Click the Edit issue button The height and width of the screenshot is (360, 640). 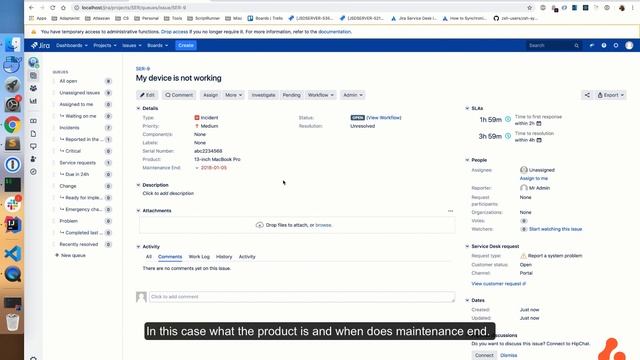tap(147, 95)
